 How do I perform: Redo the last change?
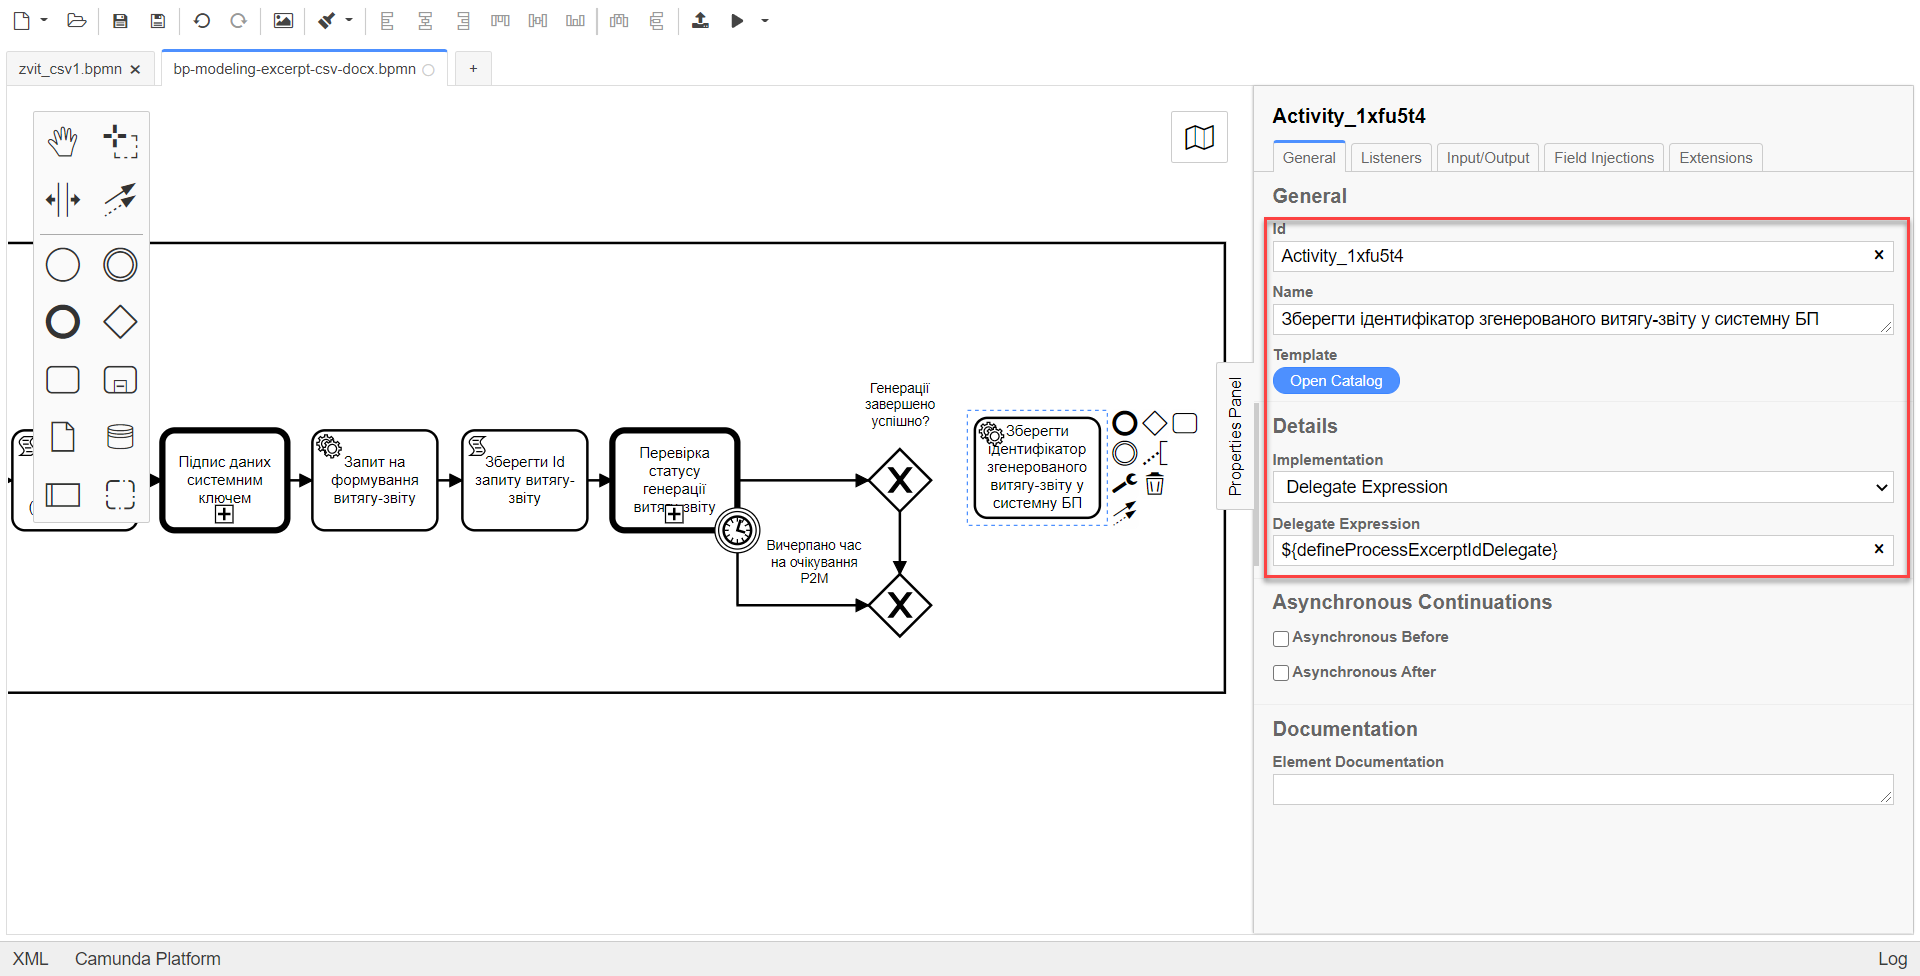point(238,20)
